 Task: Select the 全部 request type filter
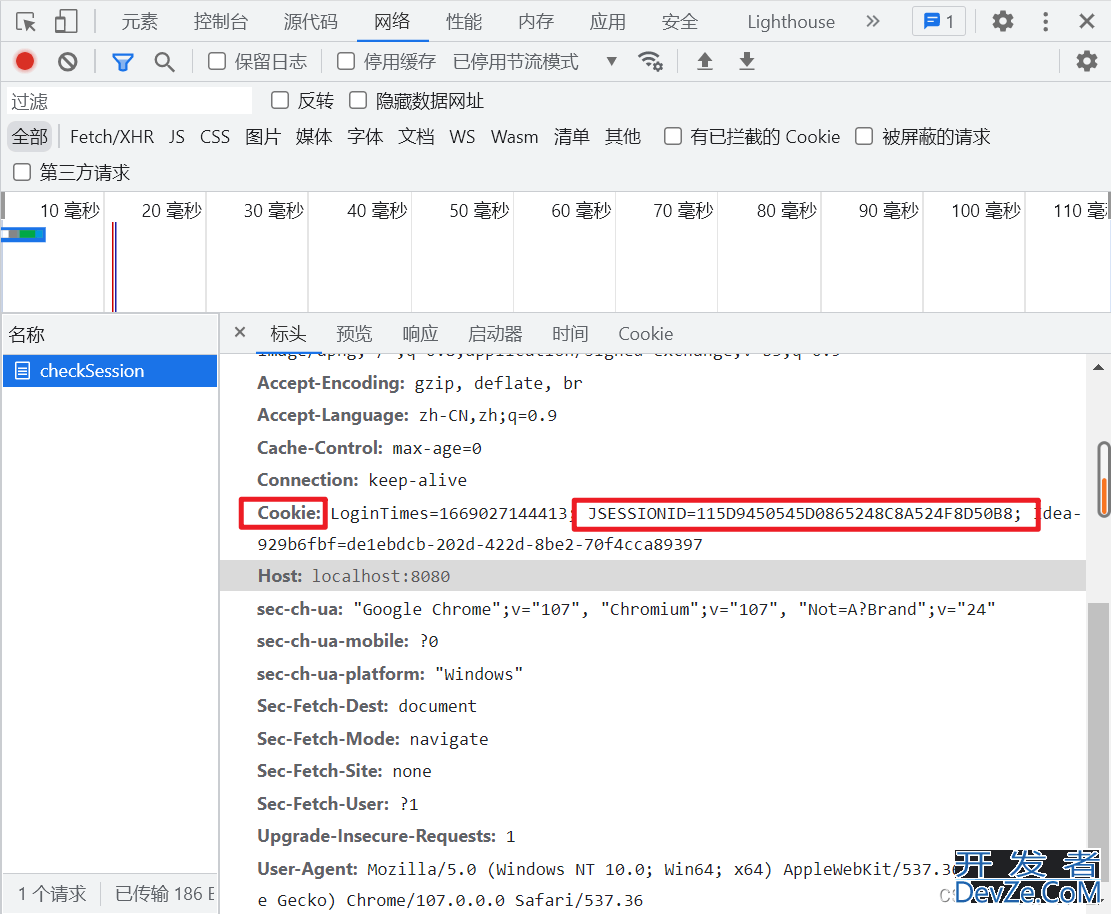(x=30, y=136)
